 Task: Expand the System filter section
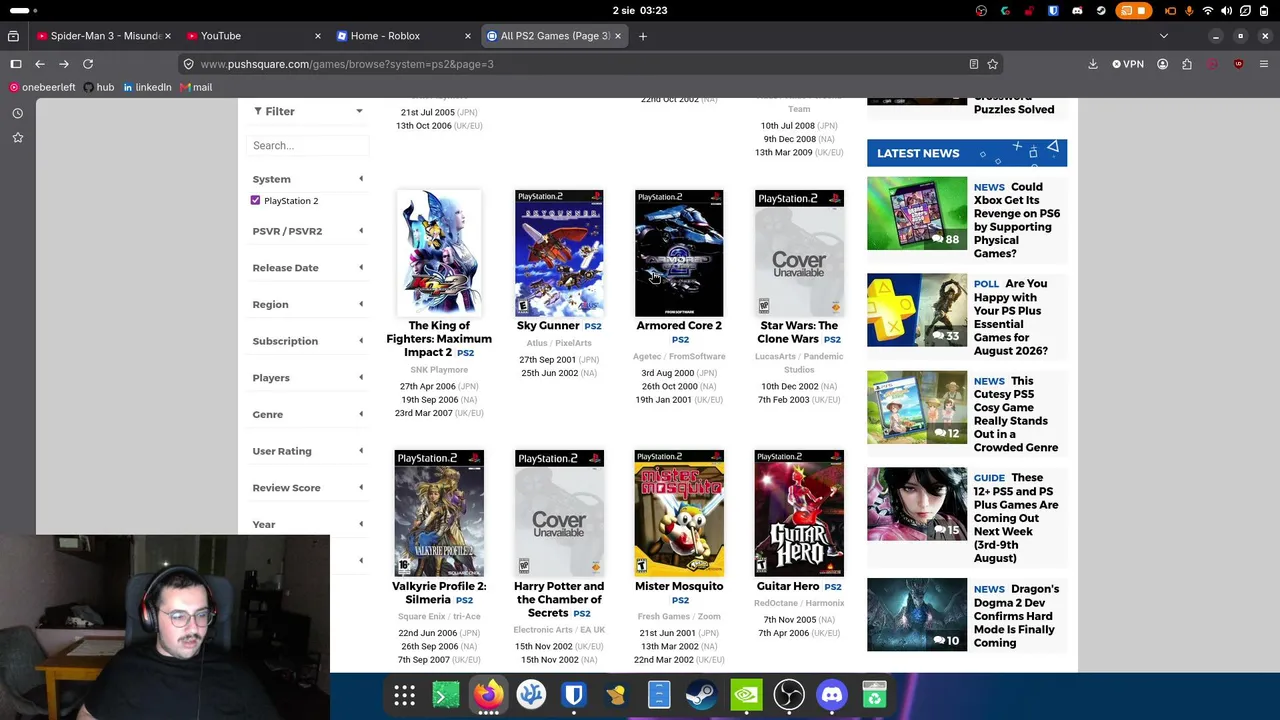307,179
